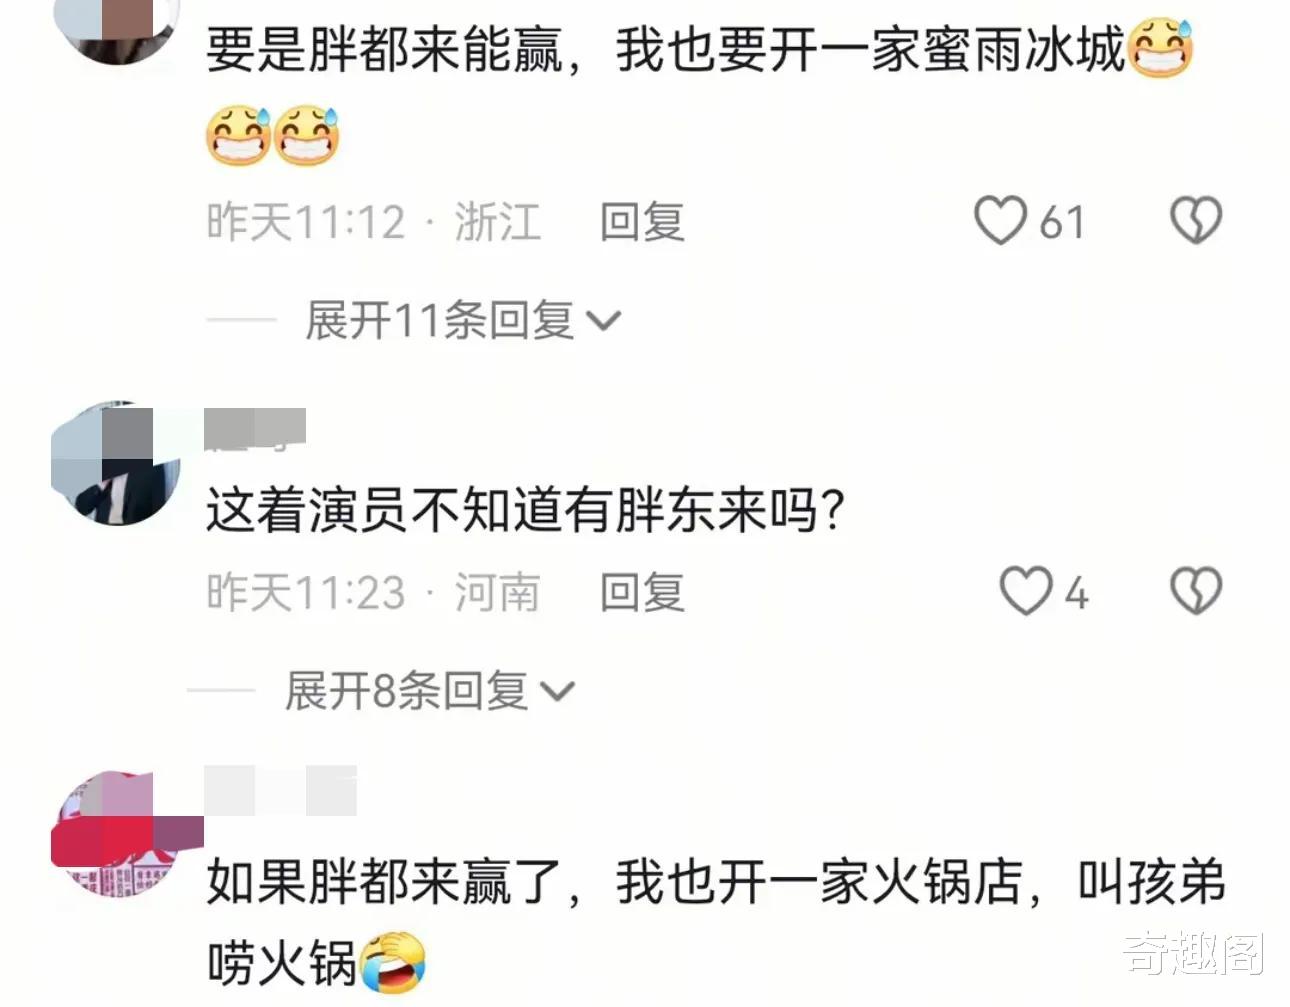Click the crying-laughing emoji after 唠火锅
1290x1007 pixels.
393,963
